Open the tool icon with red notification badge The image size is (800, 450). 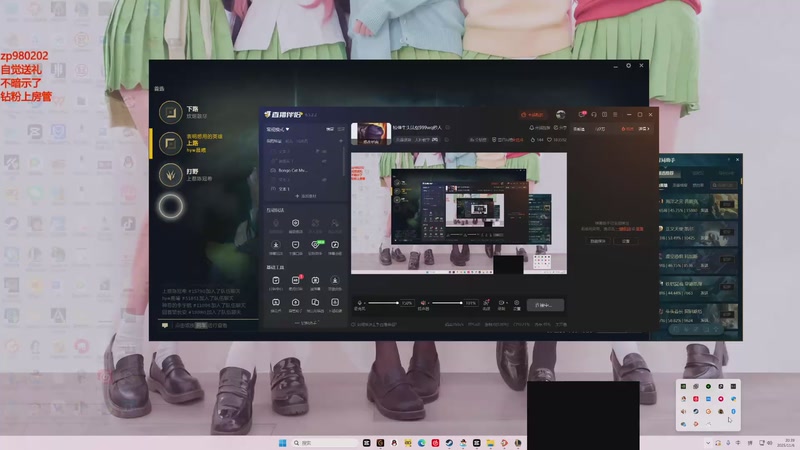coord(295,282)
